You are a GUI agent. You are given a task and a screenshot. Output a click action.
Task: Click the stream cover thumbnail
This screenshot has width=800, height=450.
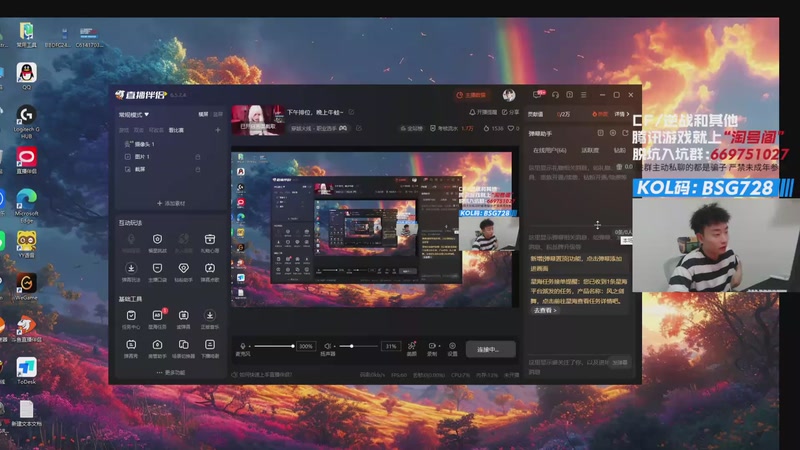pyautogui.click(x=258, y=120)
